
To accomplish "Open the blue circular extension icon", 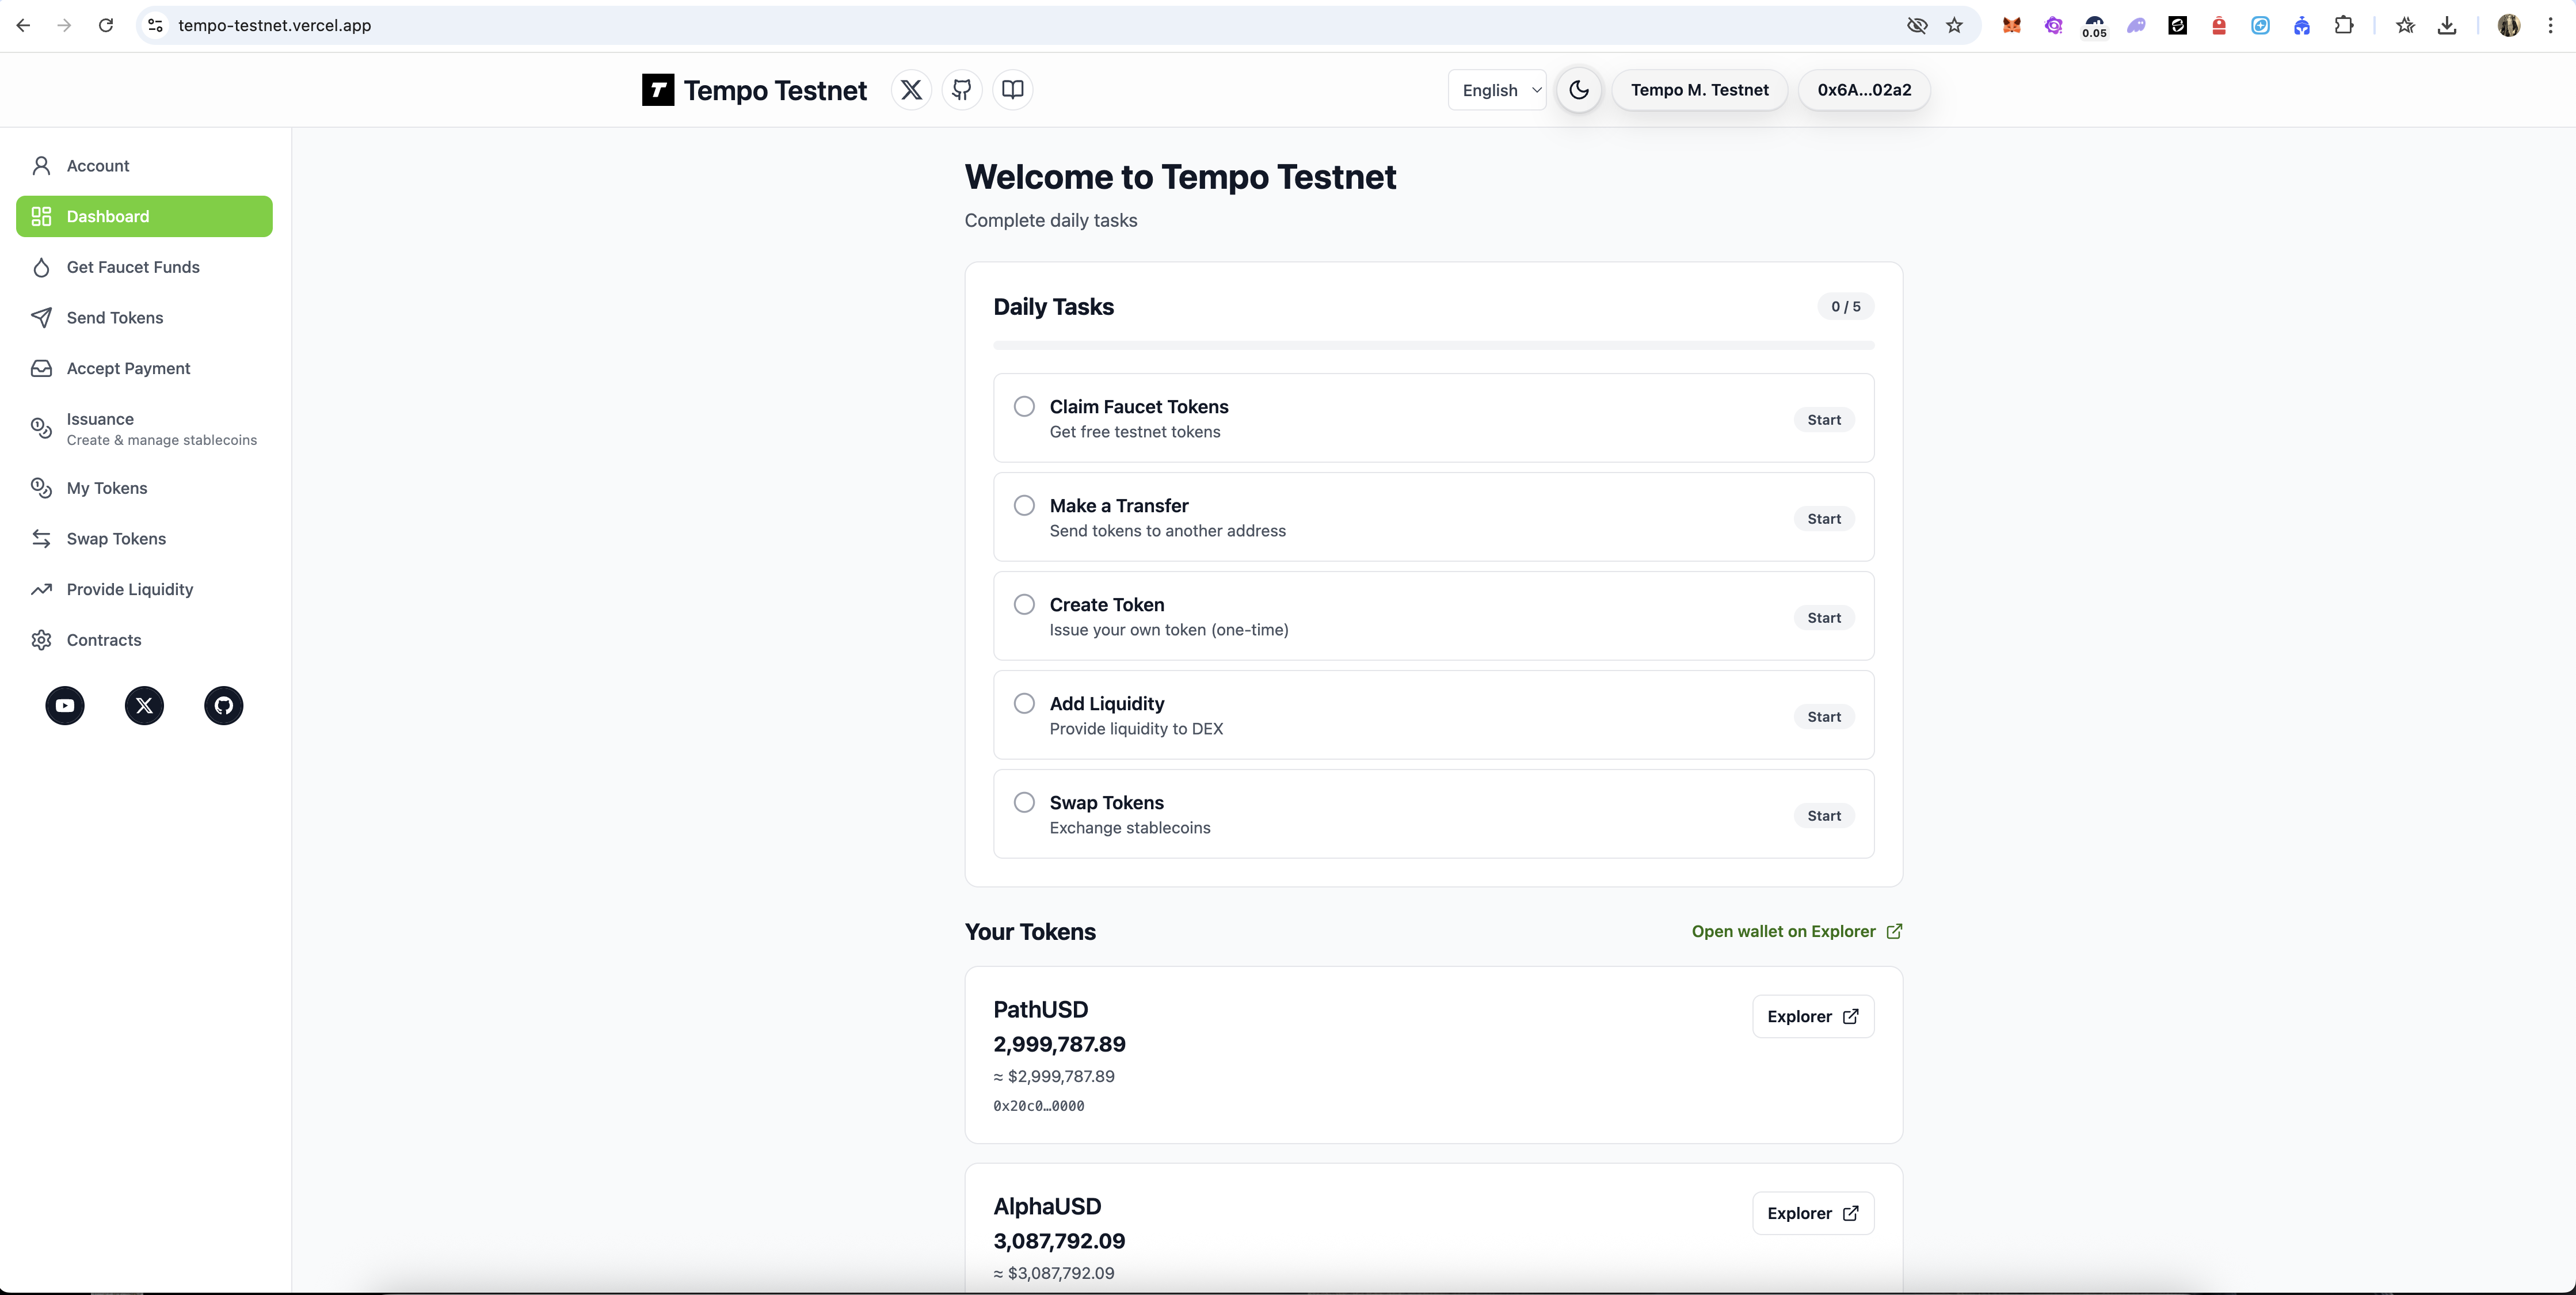I will click(2260, 26).
